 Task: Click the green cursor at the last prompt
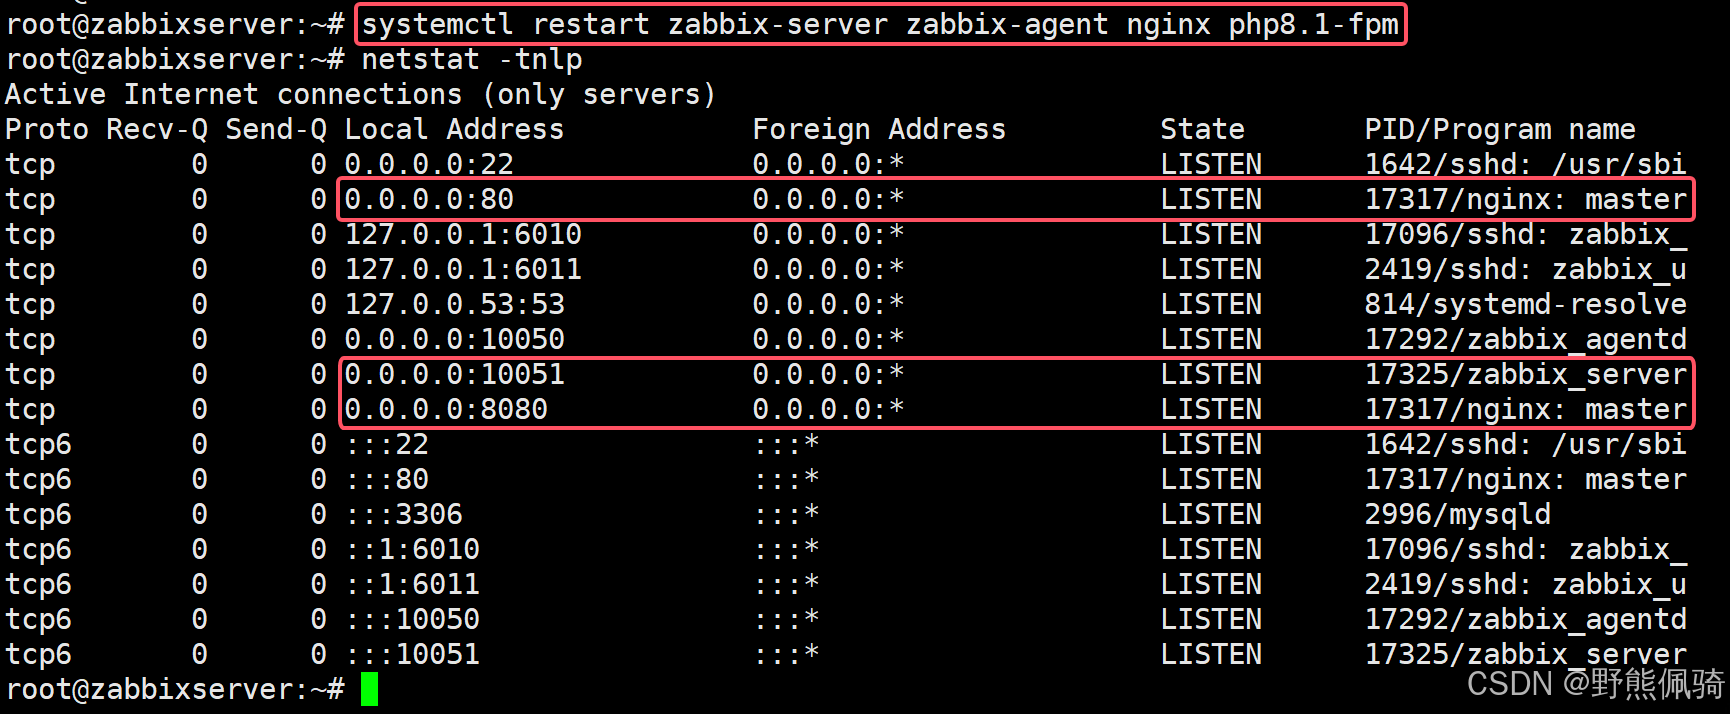370,689
